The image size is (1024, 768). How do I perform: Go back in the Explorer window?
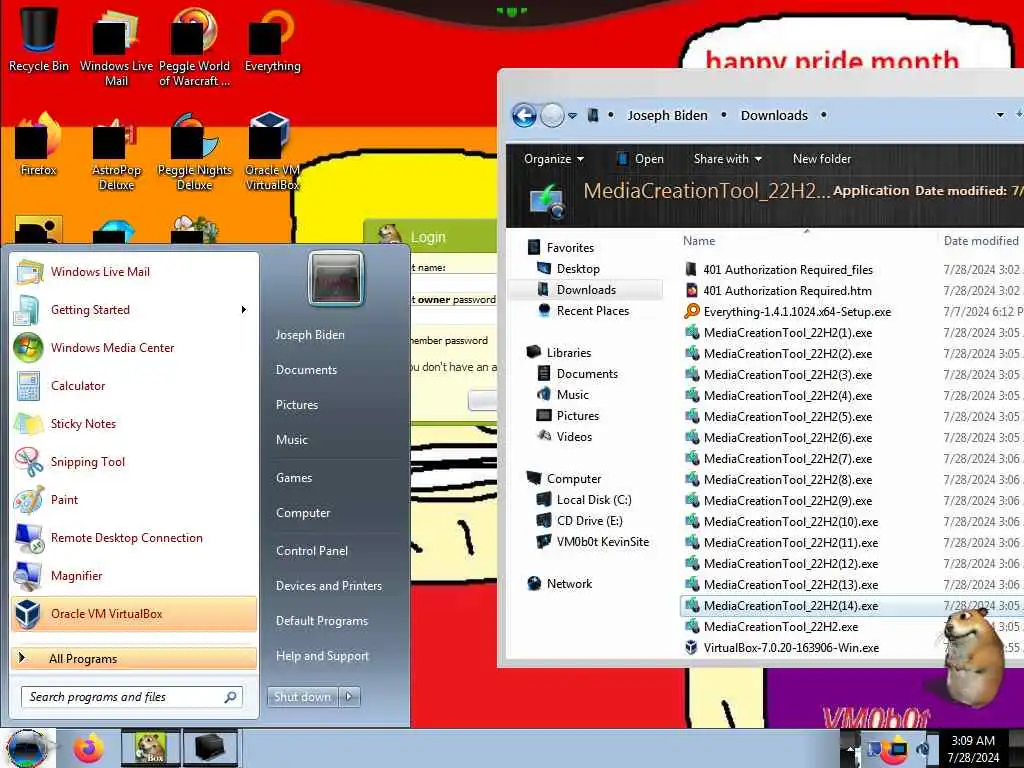coord(524,116)
